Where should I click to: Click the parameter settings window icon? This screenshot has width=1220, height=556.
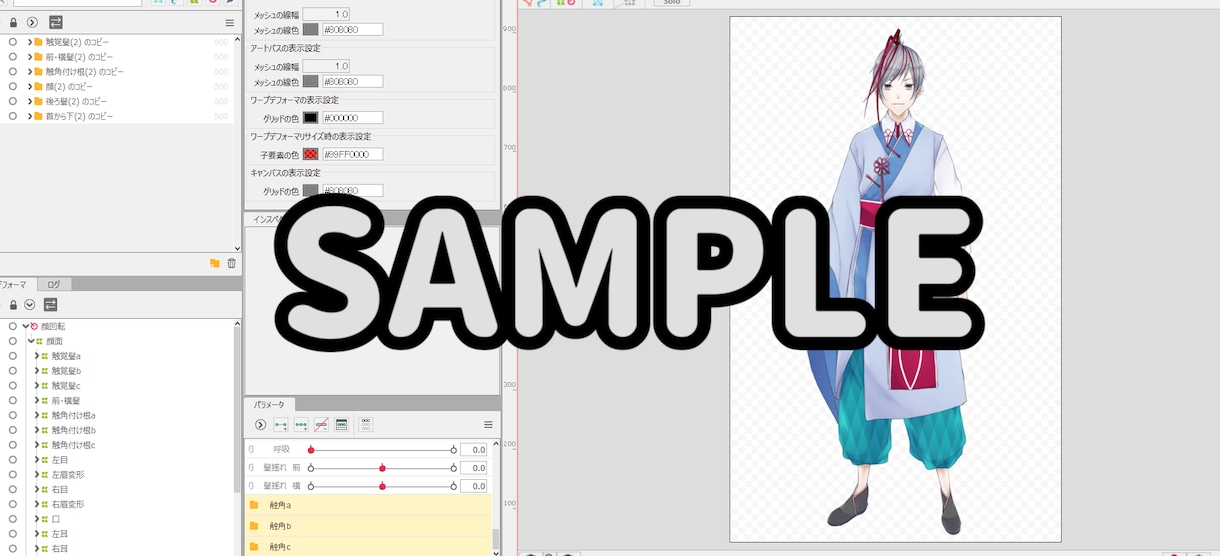[341, 424]
